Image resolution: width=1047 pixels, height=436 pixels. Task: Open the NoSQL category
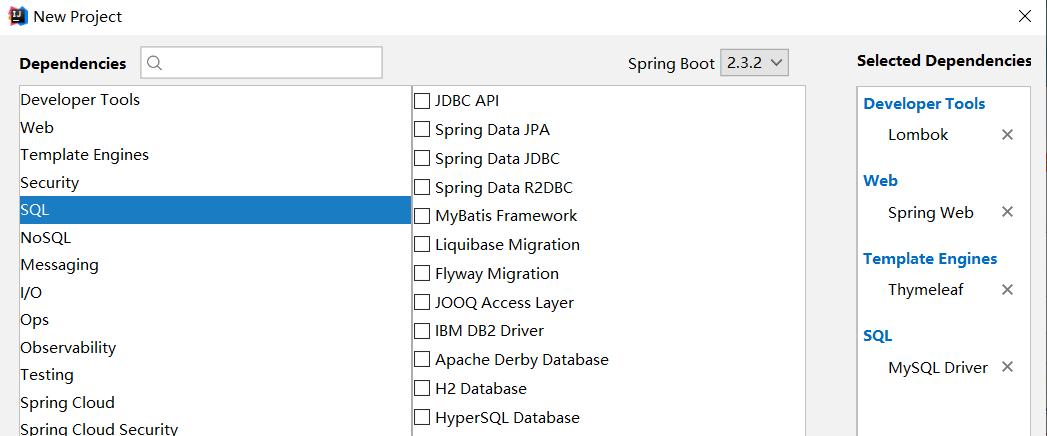[216, 237]
